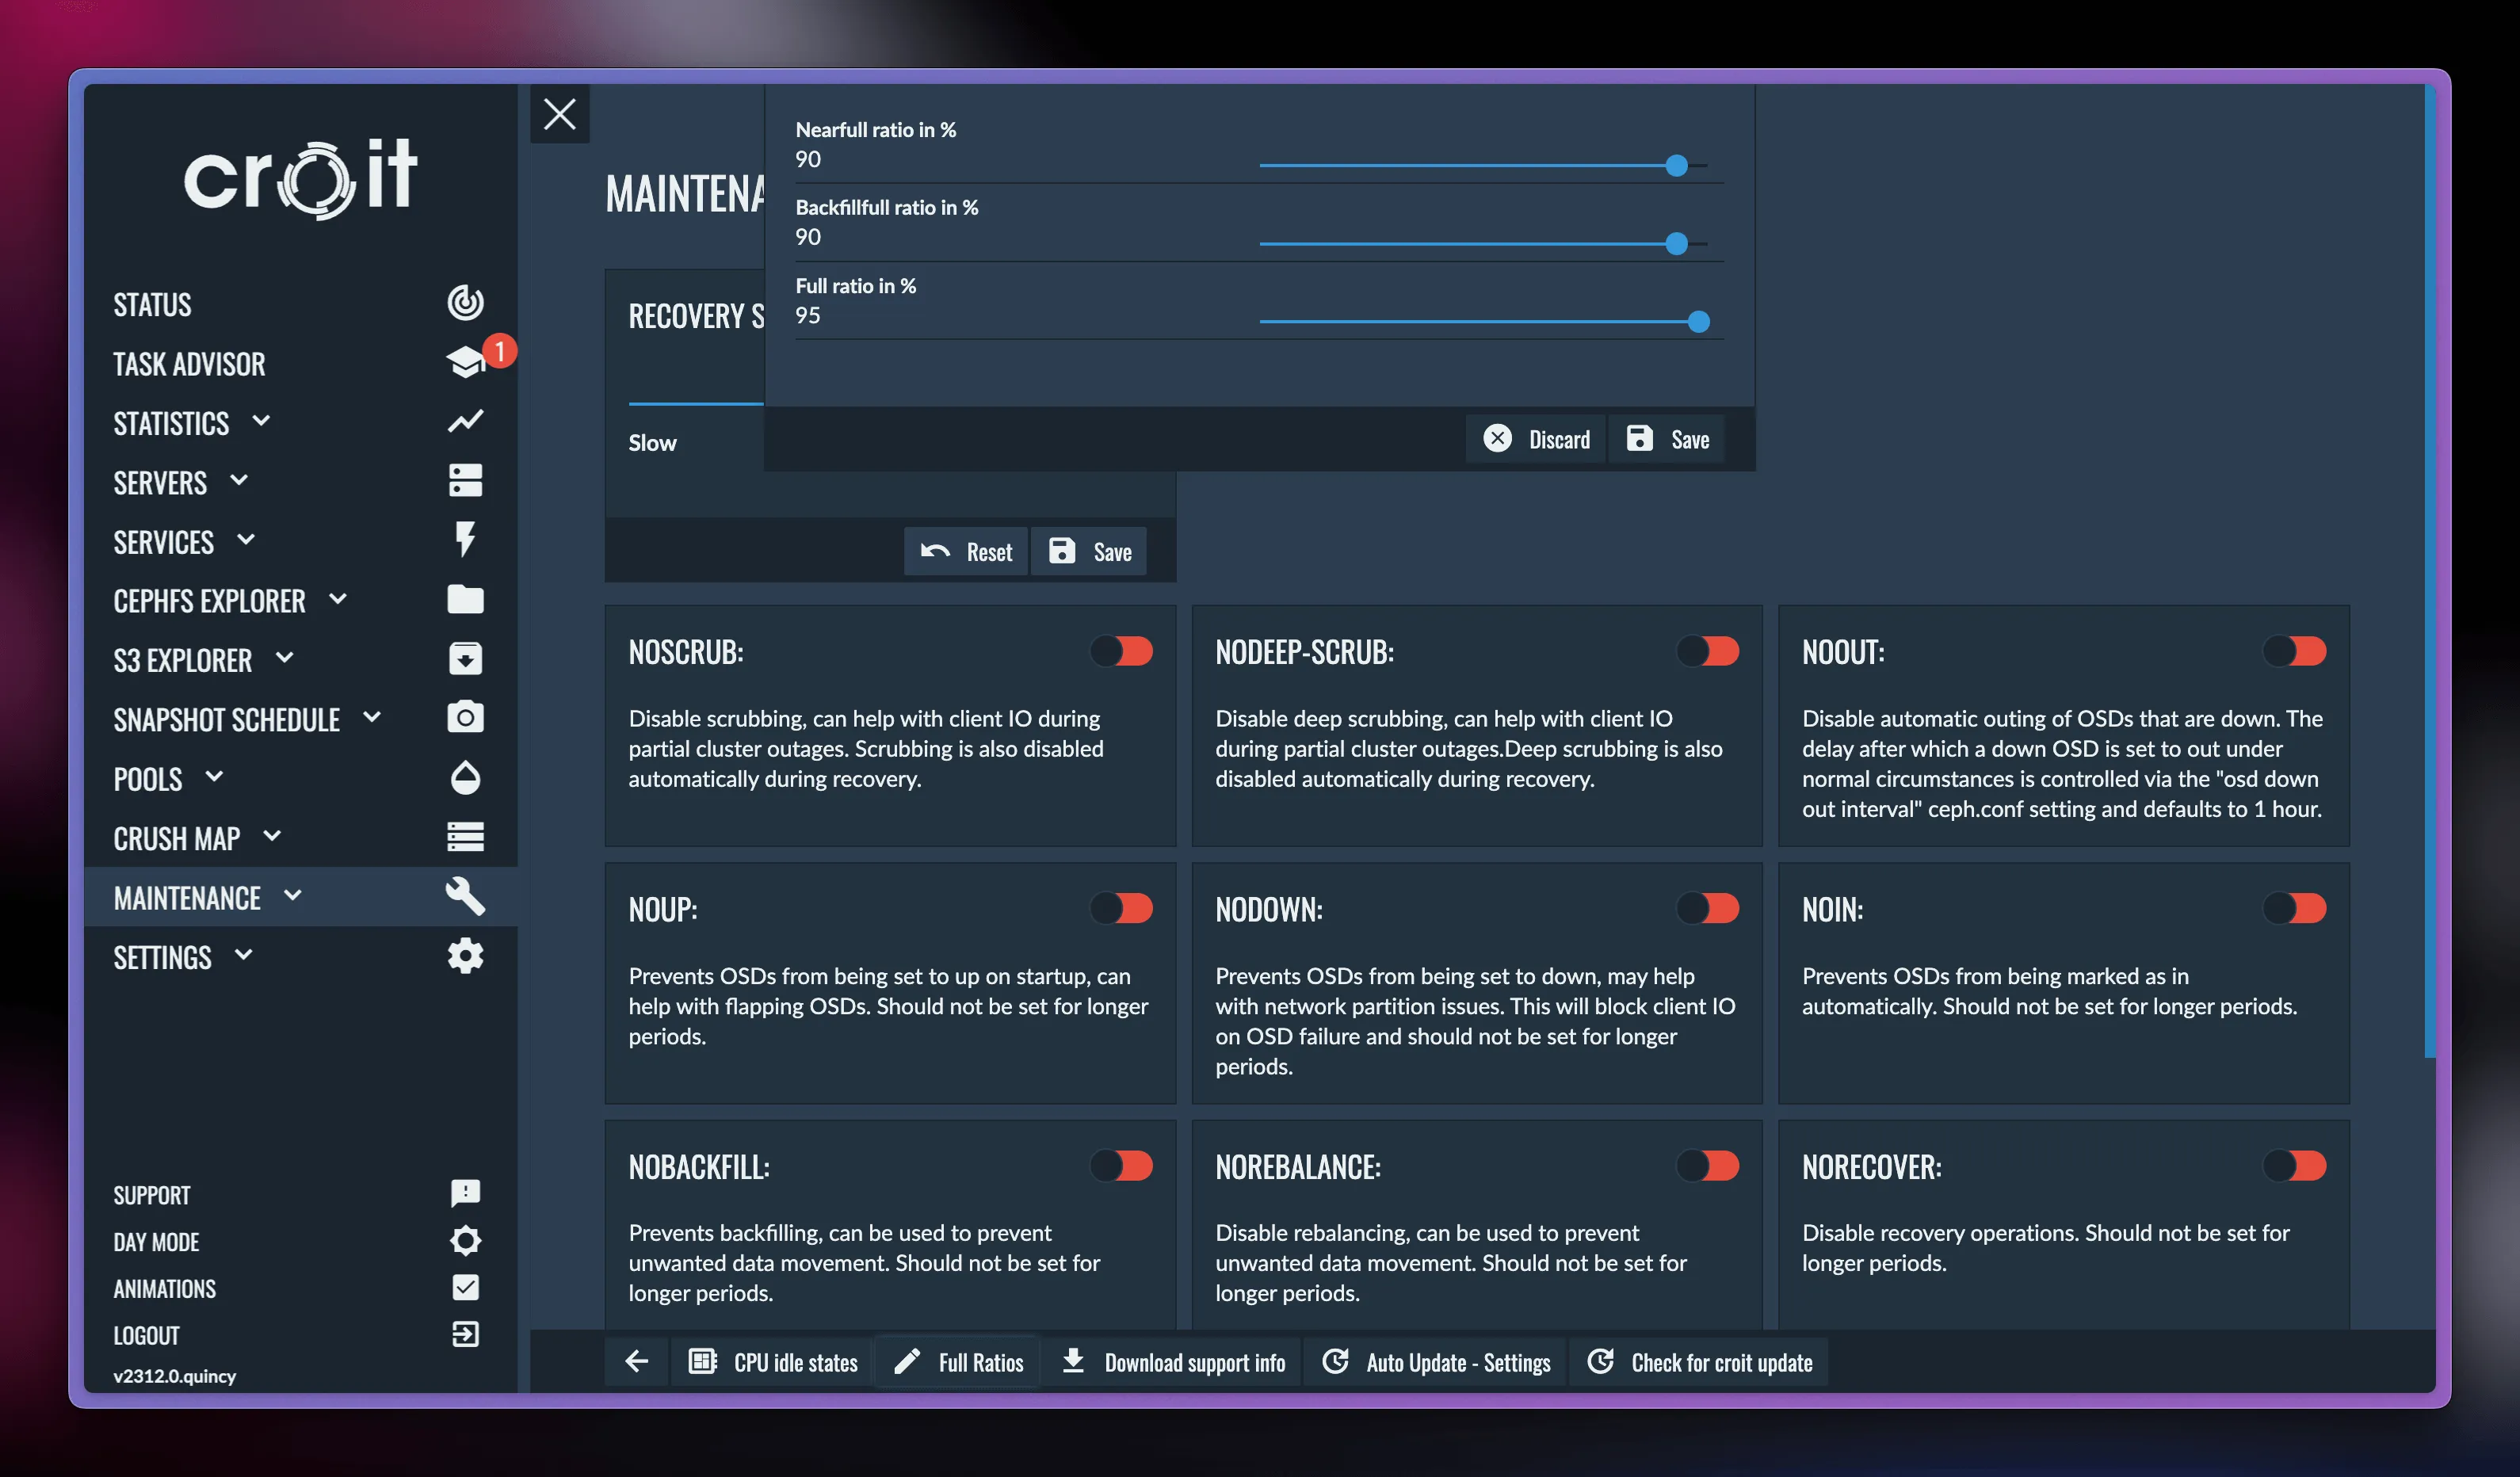Click Check for croit update button
Screen dimensions: 2520x1477
pos(1699,1362)
